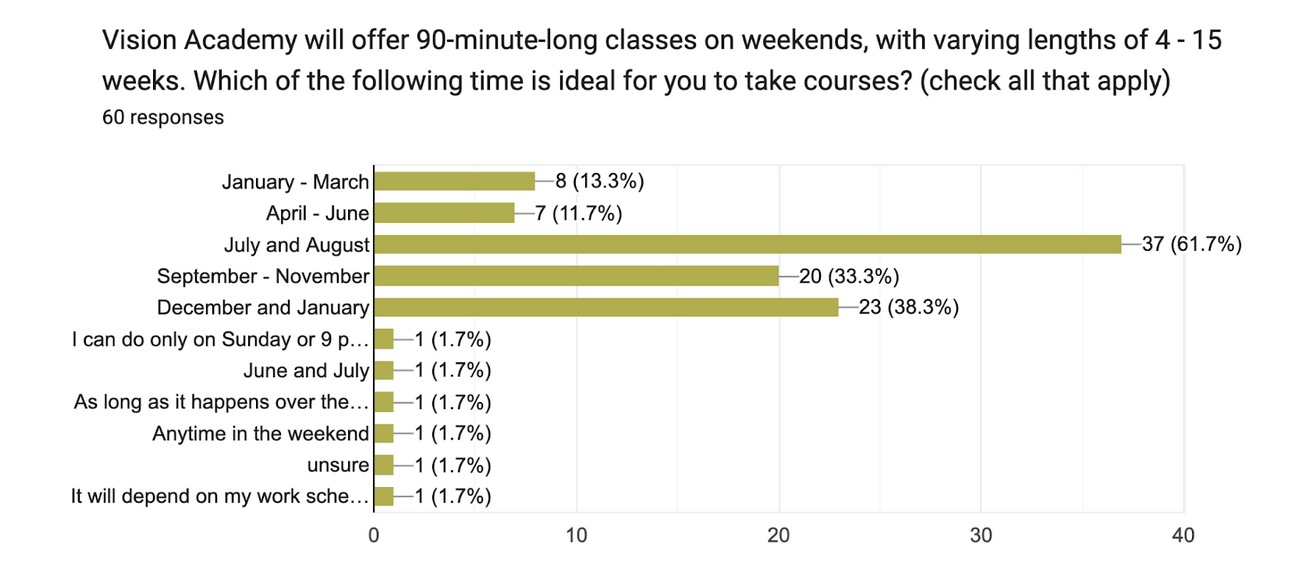Image resolution: width=1302 pixels, height=570 pixels.
Task: Click the Anytime in the weekend bar
Action: click(x=384, y=433)
